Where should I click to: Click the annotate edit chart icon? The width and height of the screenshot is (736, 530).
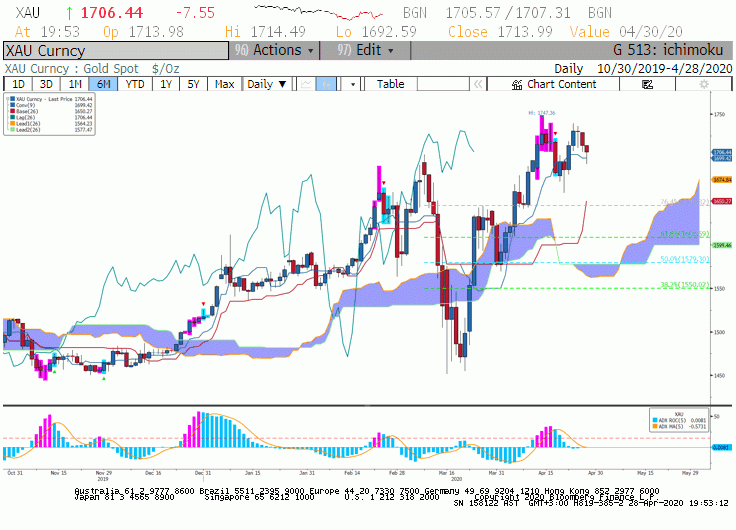tap(647, 84)
